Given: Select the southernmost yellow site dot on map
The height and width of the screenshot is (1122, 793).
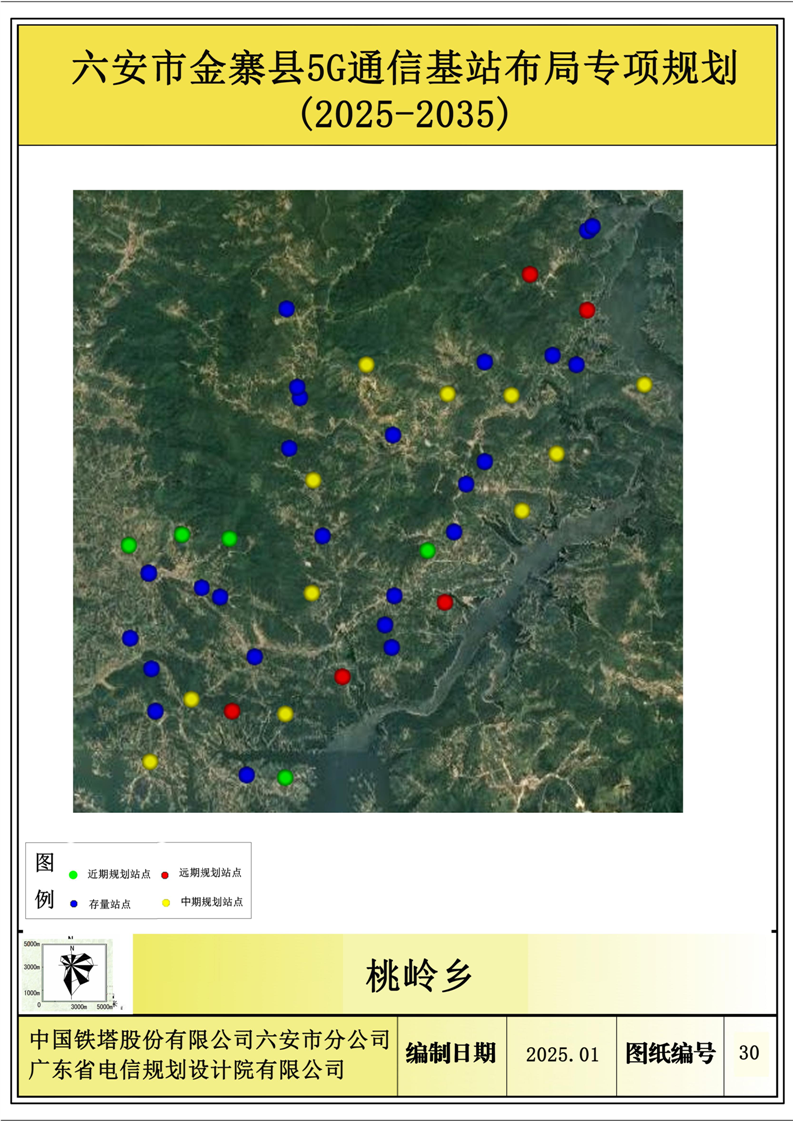Looking at the screenshot, I should (150, 761).
